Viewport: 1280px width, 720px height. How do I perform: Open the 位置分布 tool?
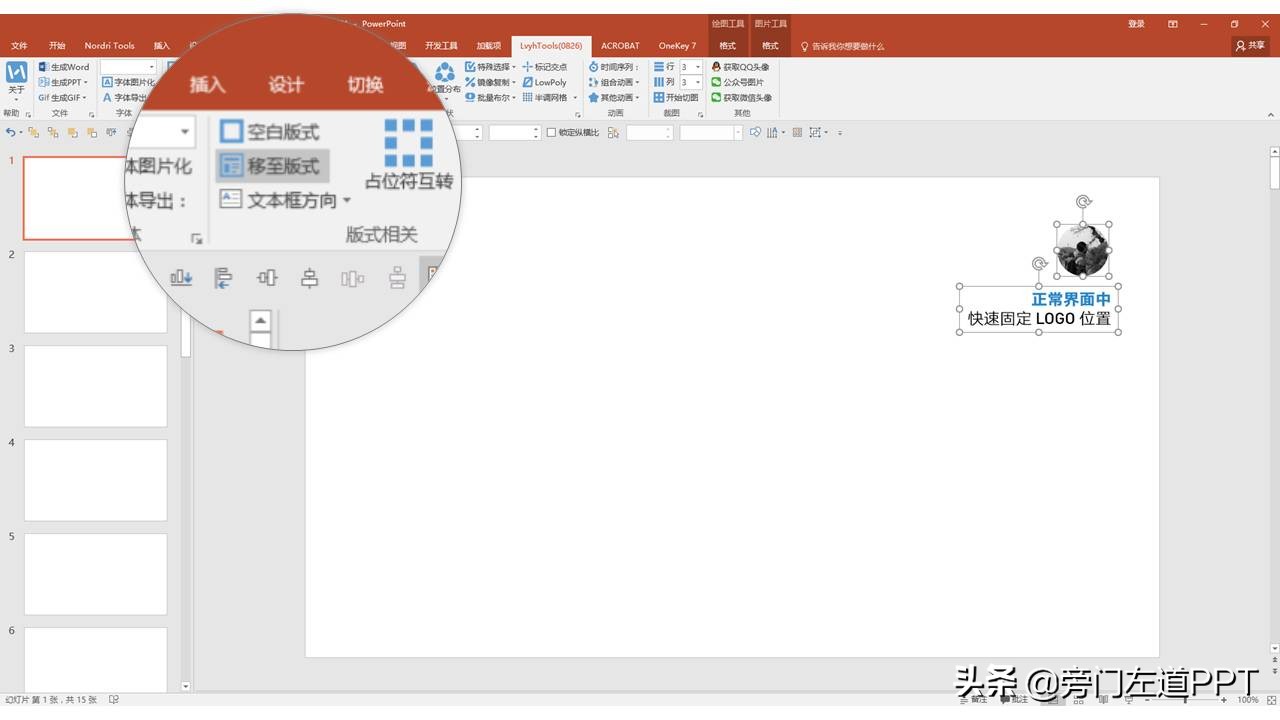click(x=445, y=80)
